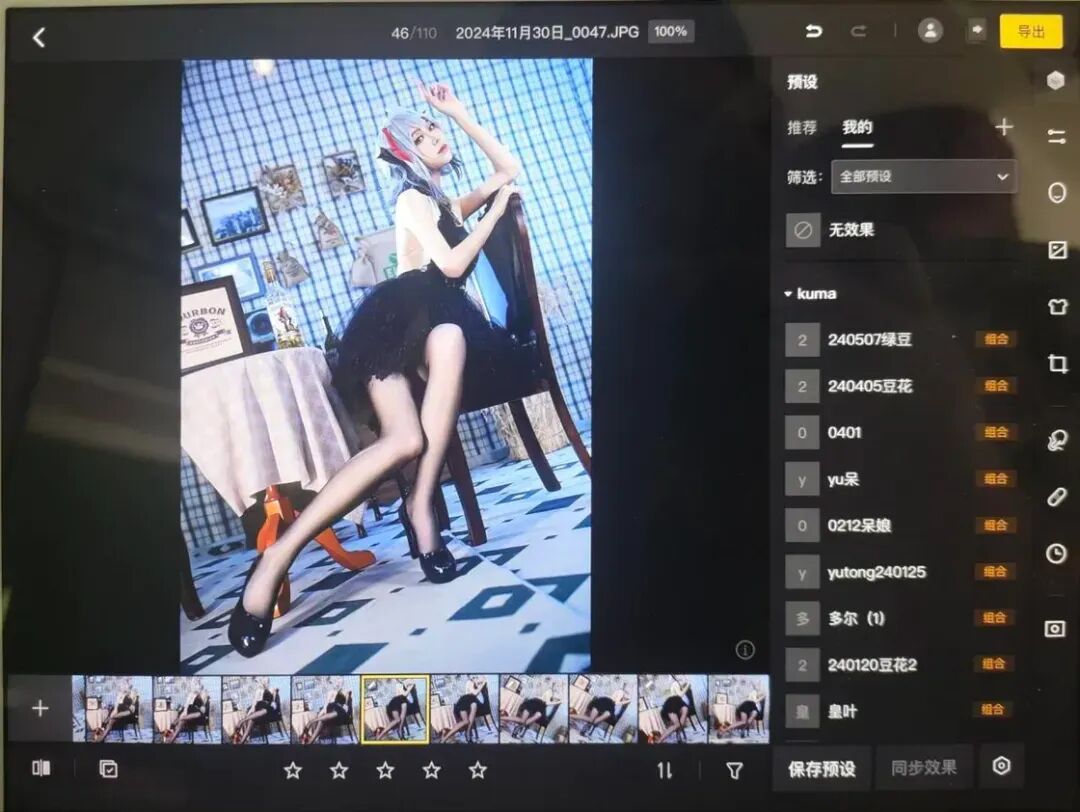Rate the photo five stars
This screenshot has height=812, width=1080.
(477, 770)
